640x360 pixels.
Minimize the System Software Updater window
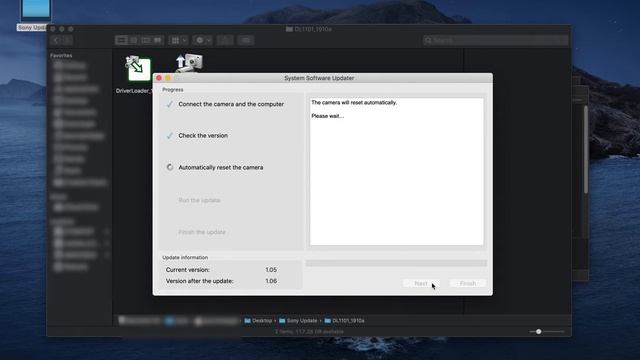pos(168,78)
